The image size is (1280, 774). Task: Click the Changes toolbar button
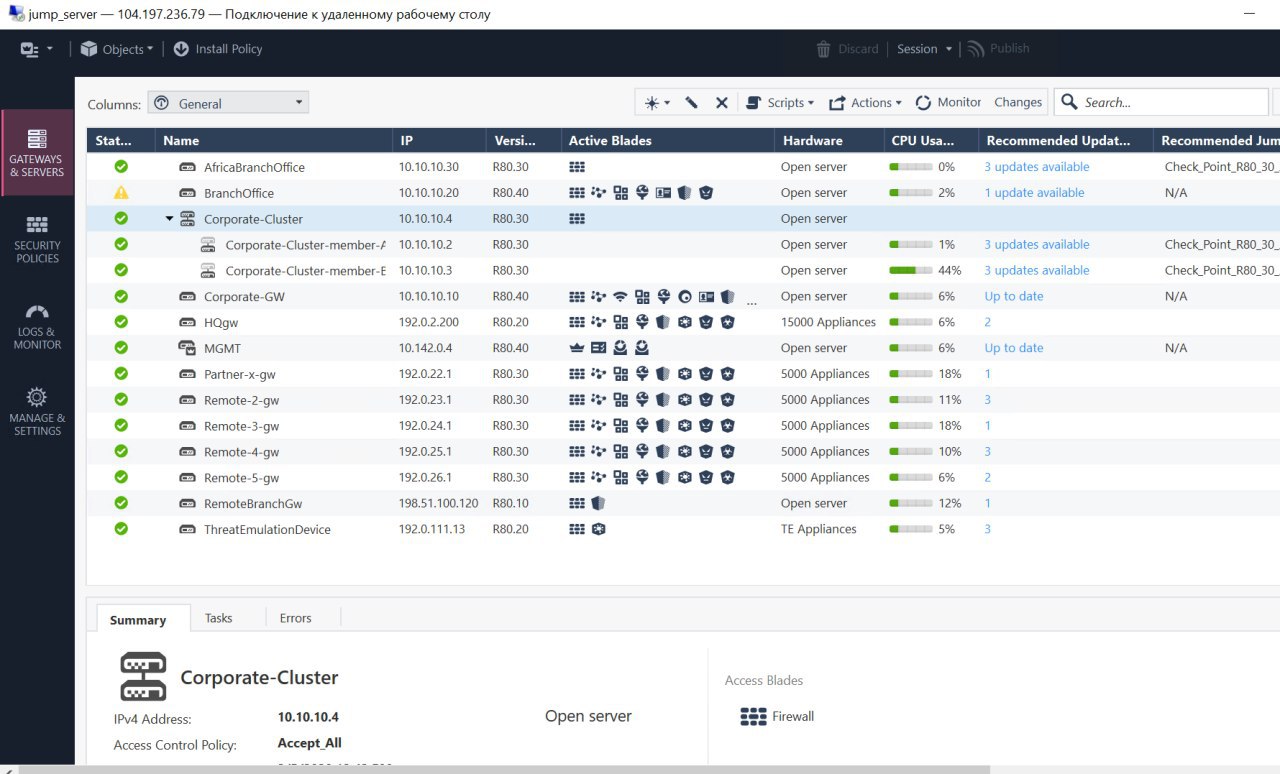(x=1018, y=102)
